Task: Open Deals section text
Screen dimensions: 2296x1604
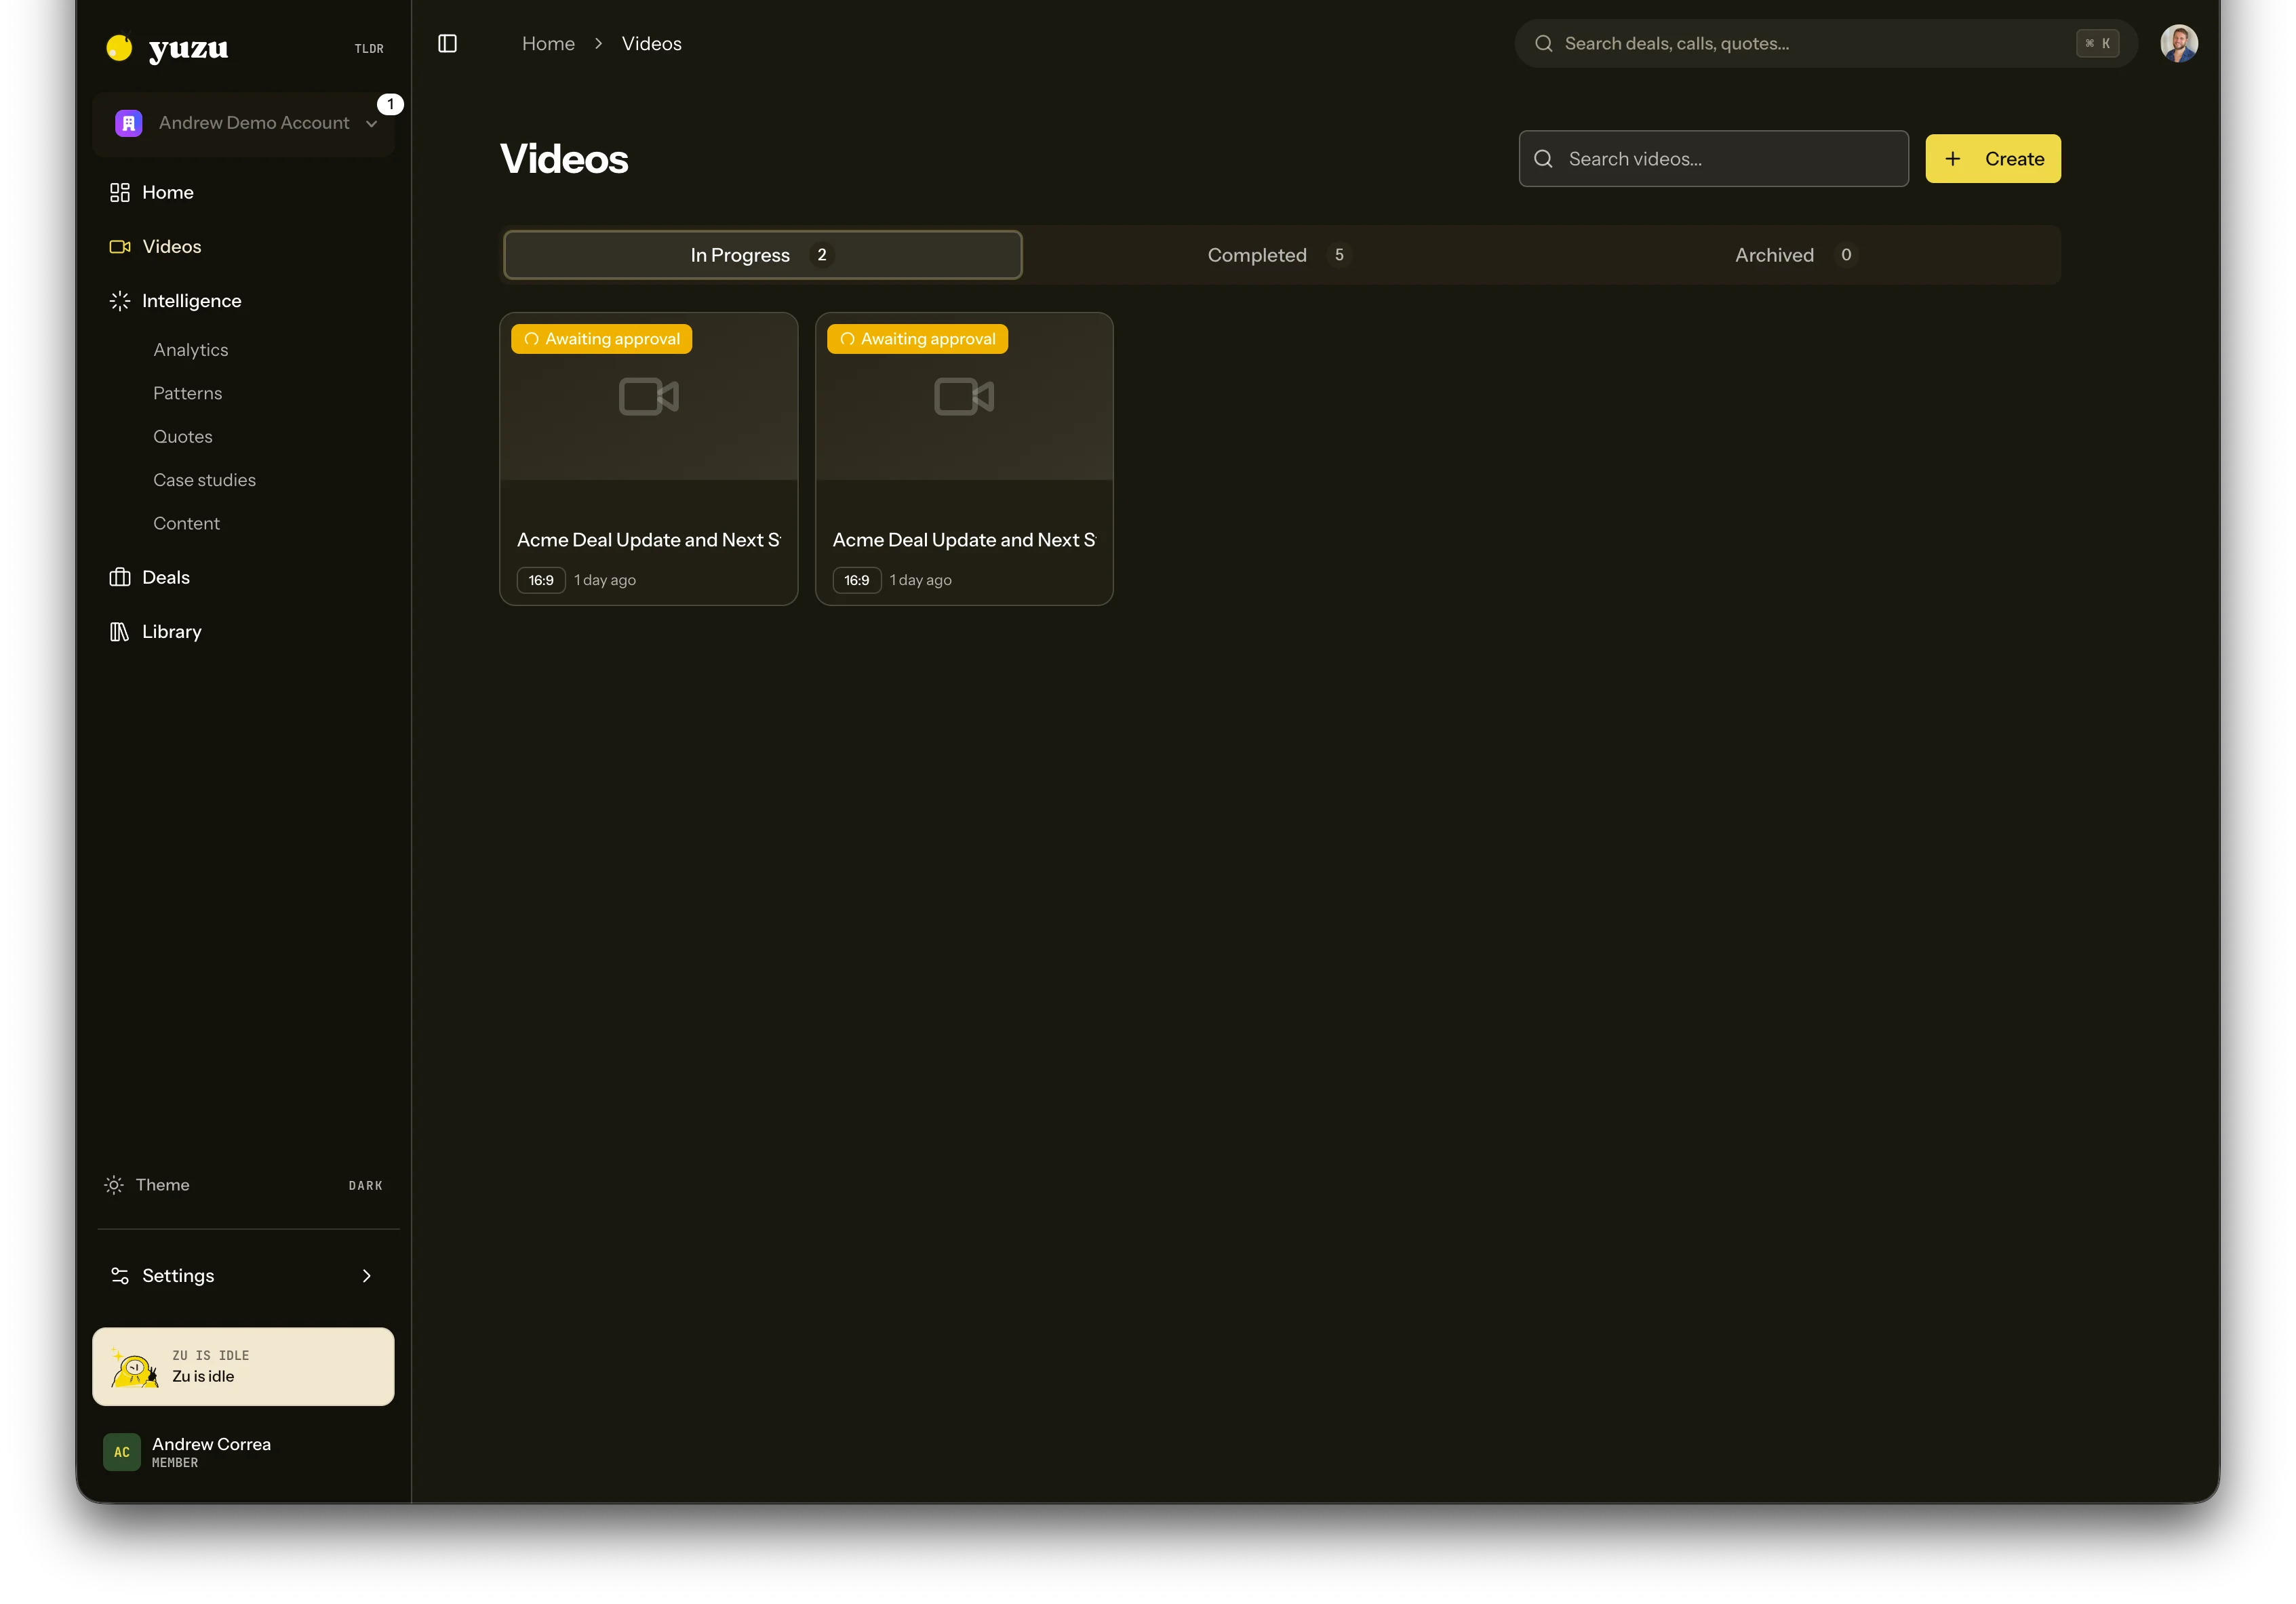Action: point(166,577)
